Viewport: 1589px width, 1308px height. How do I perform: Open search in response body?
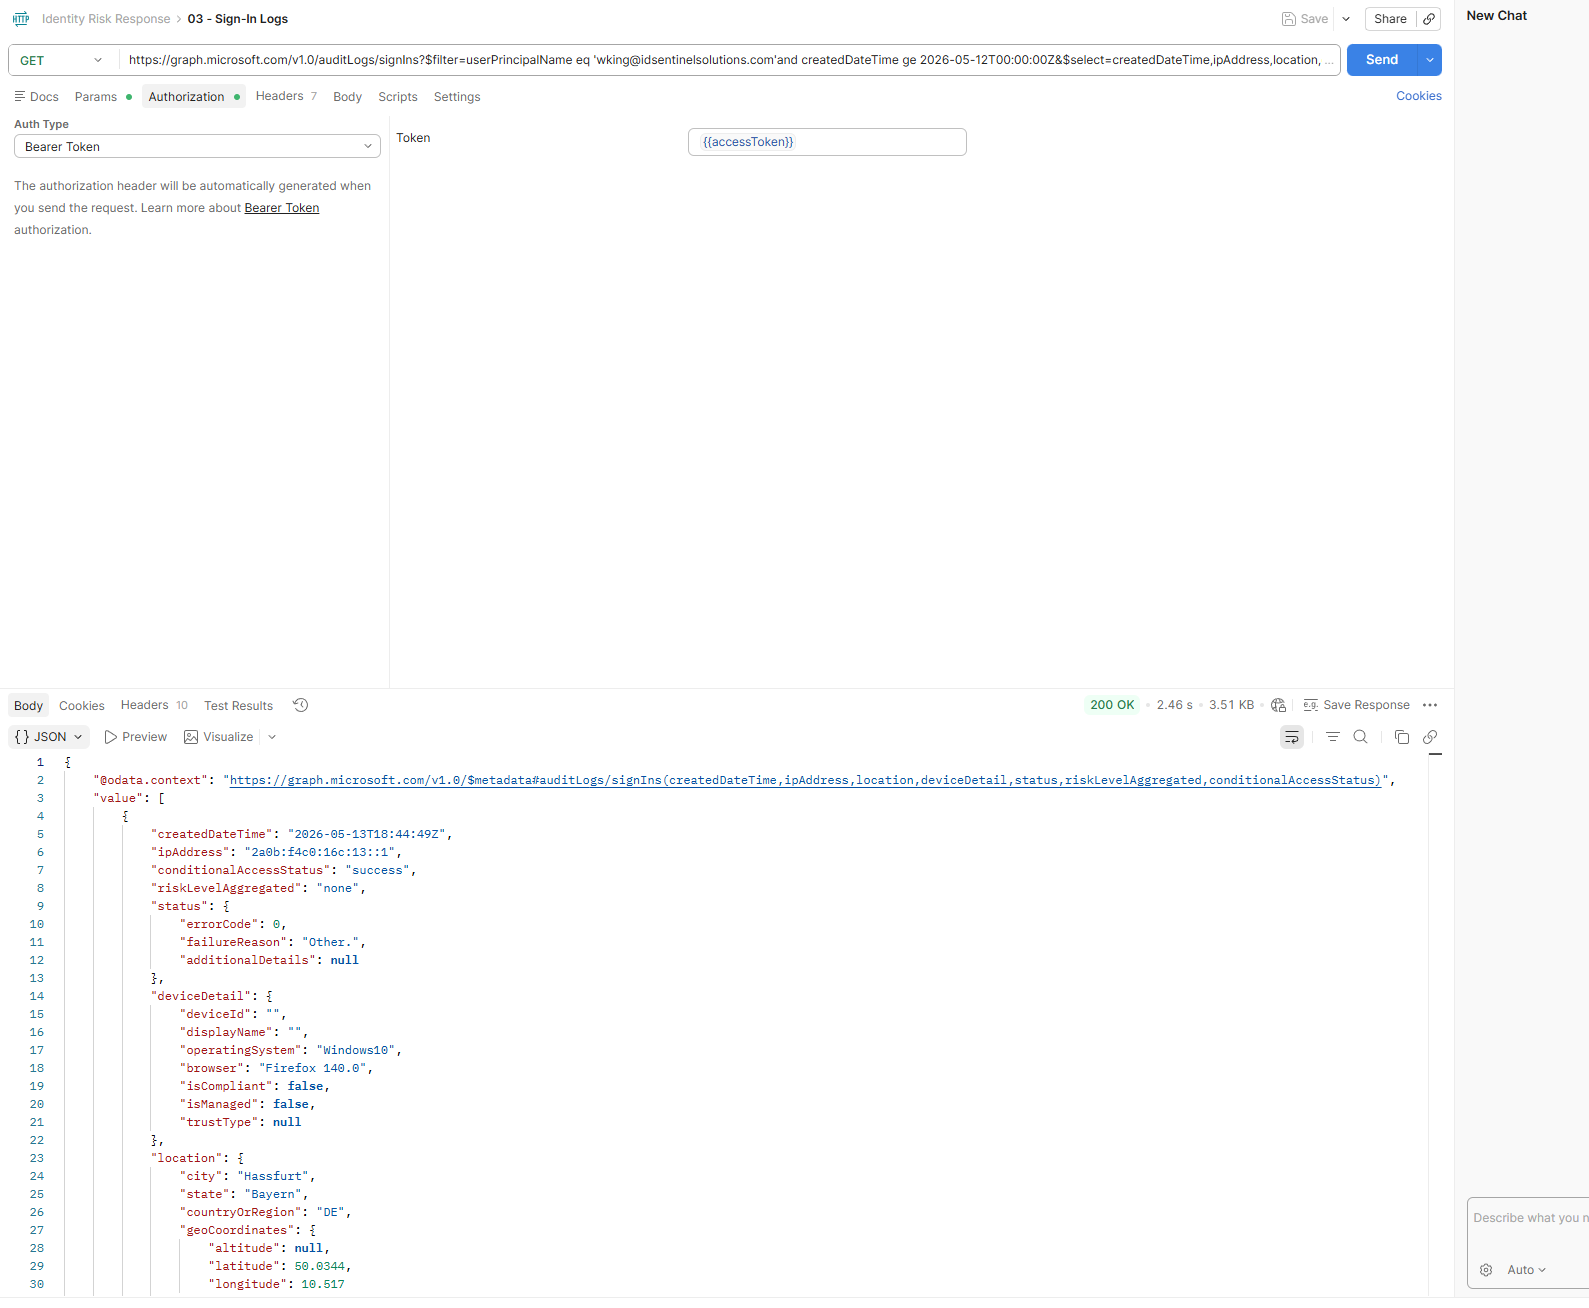tap(1360, 737)
